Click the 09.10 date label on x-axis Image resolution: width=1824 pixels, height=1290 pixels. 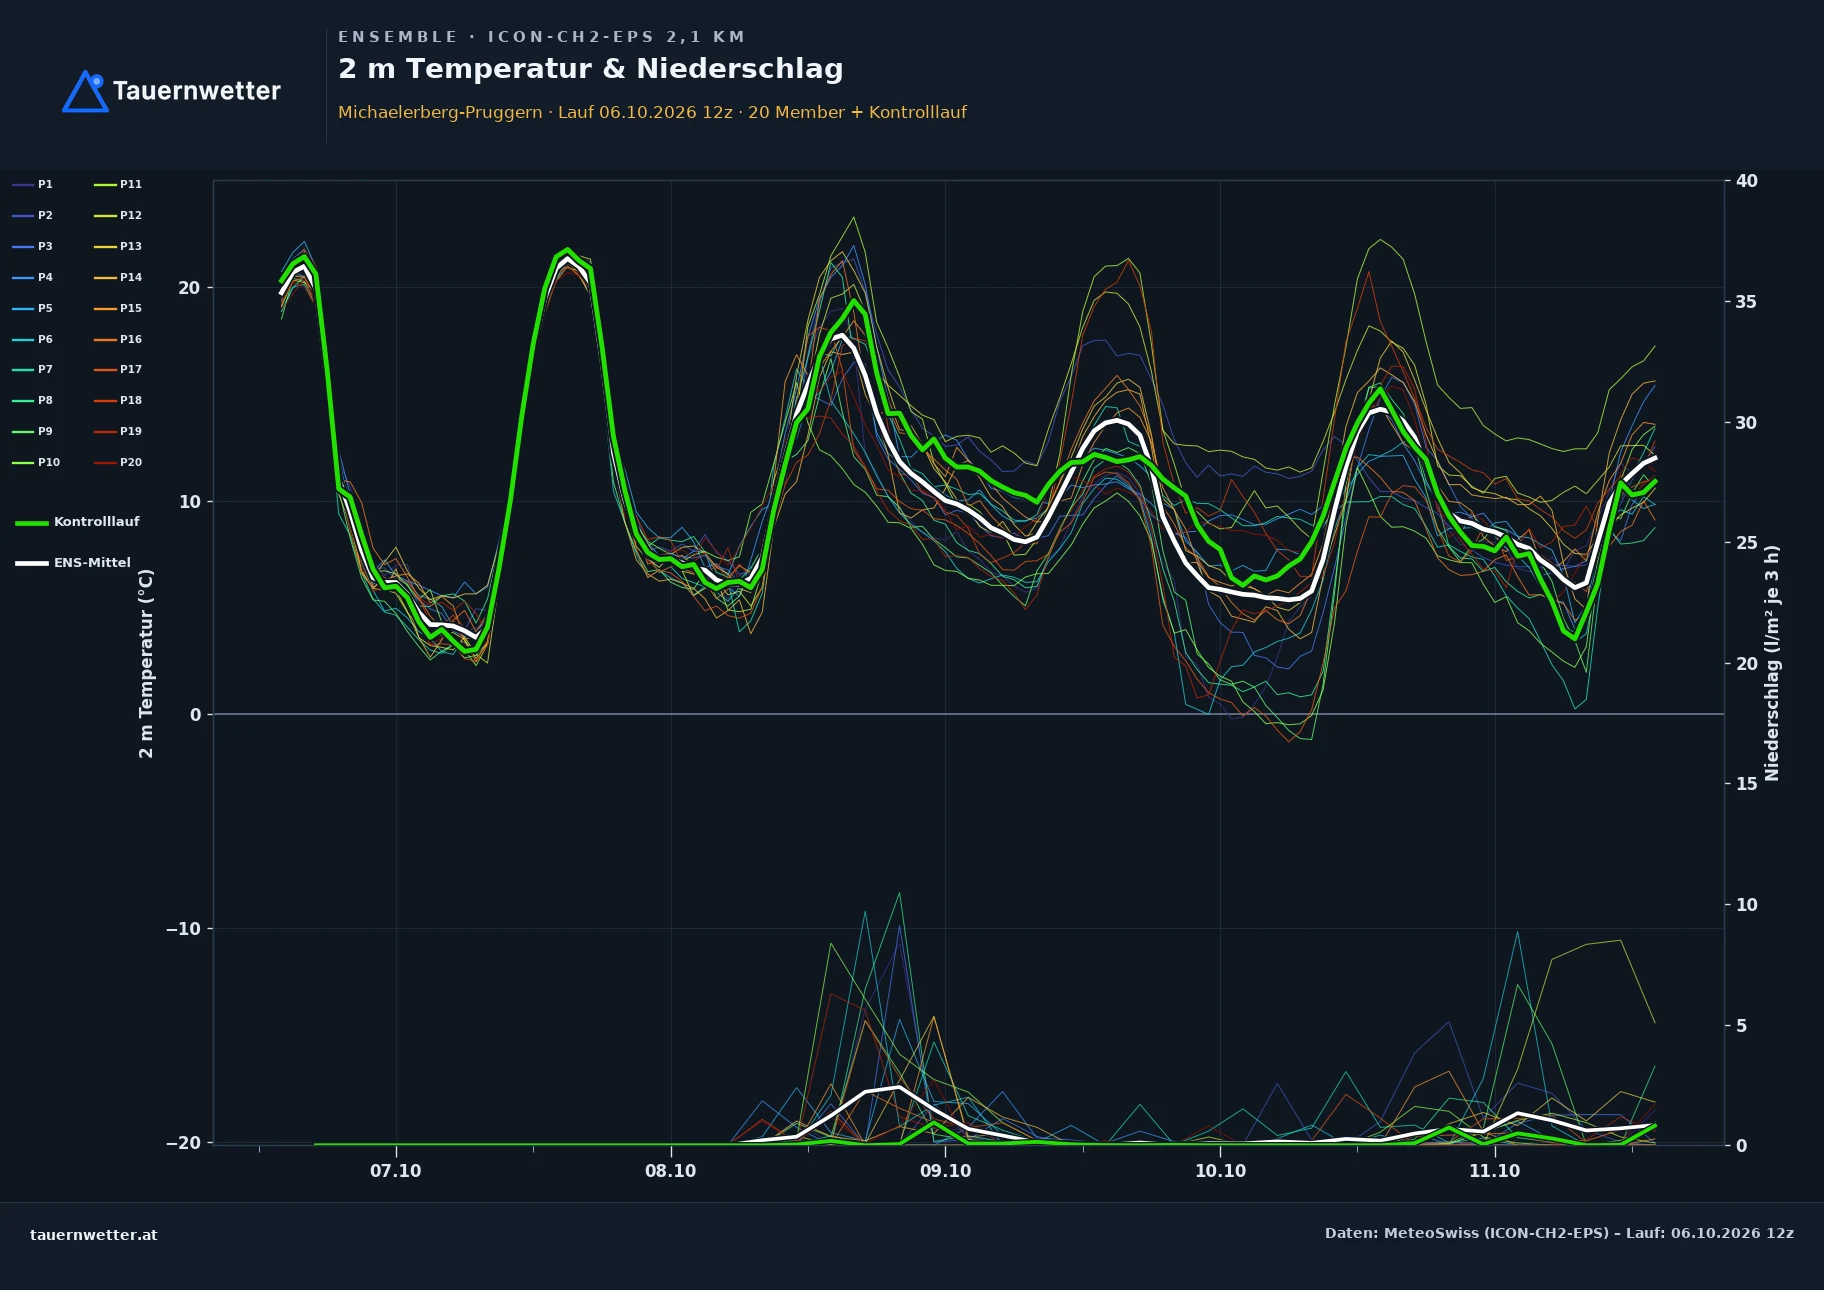coord(945,1171)
